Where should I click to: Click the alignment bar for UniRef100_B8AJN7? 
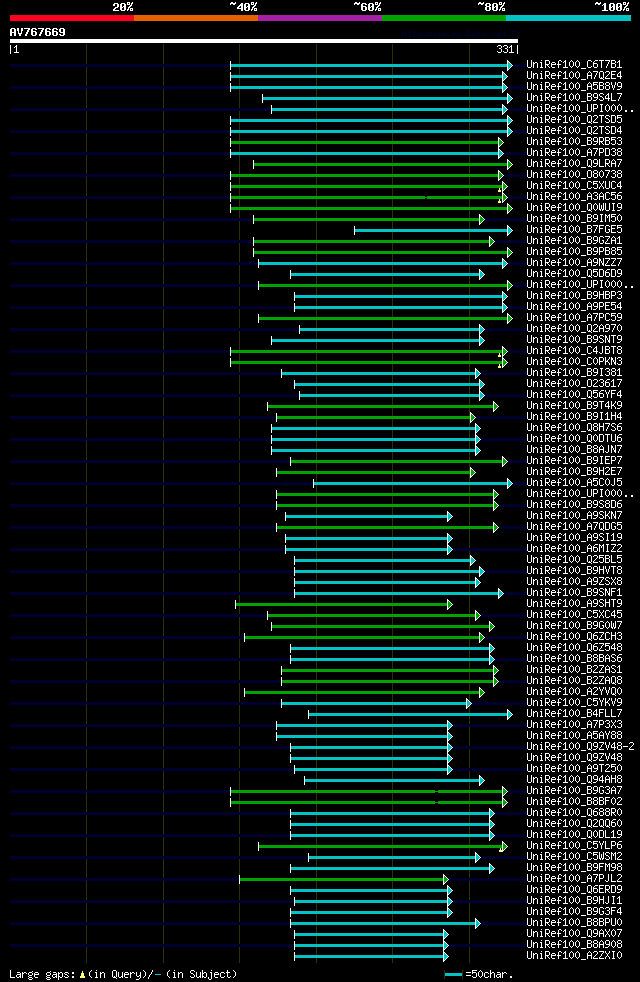click(x=376, y=450)
